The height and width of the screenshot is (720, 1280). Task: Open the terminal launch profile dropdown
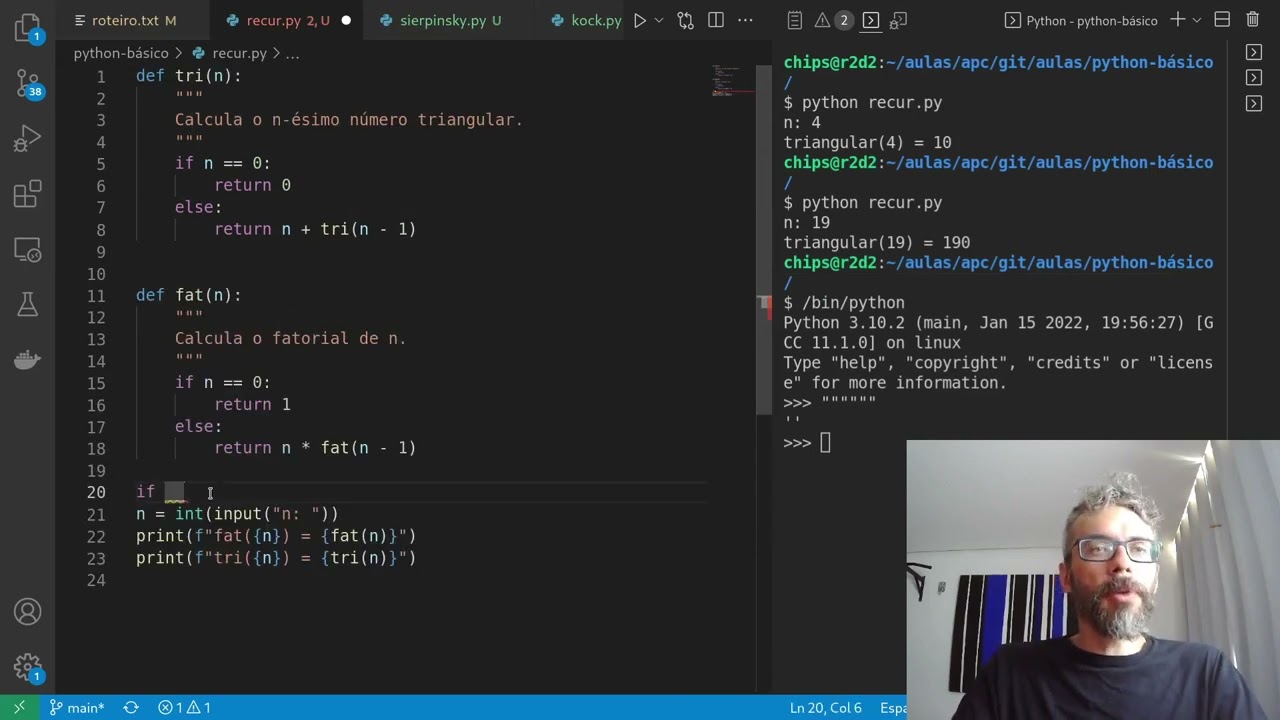tap(1196, 20)
